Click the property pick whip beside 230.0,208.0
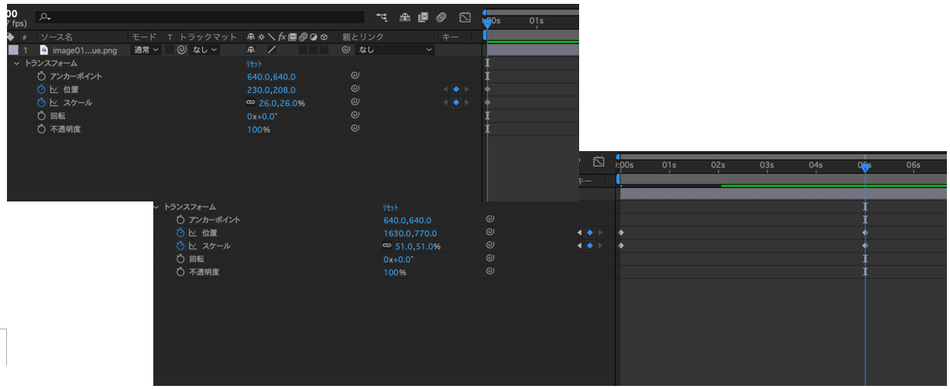950x389 pixels. [356, 89]
